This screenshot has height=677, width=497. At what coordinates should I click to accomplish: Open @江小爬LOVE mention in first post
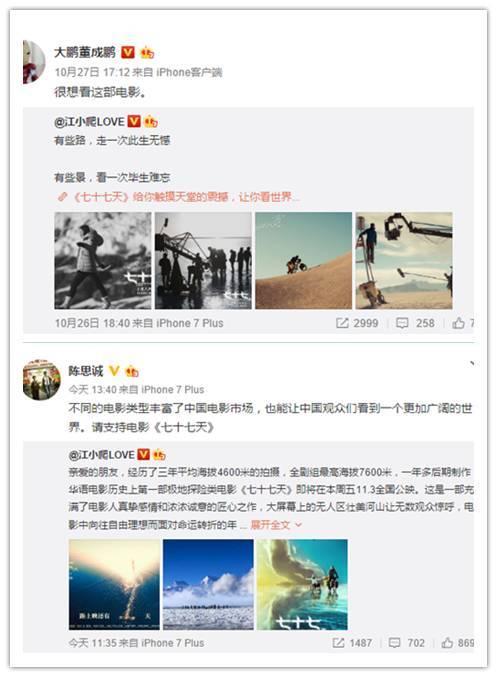click(89, 122)
